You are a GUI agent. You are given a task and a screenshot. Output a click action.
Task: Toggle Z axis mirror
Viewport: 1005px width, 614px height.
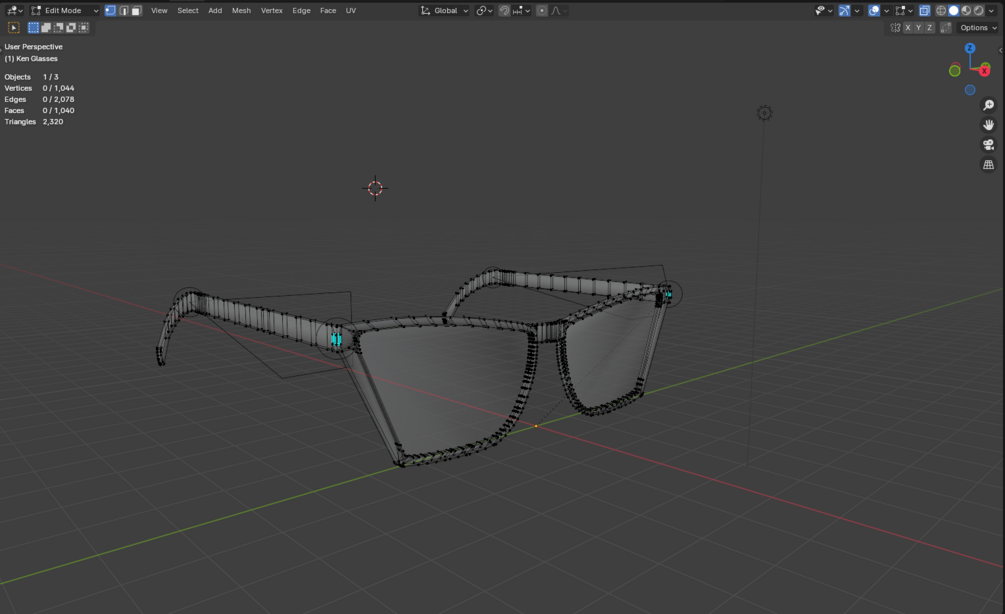(x=929, y=28)
